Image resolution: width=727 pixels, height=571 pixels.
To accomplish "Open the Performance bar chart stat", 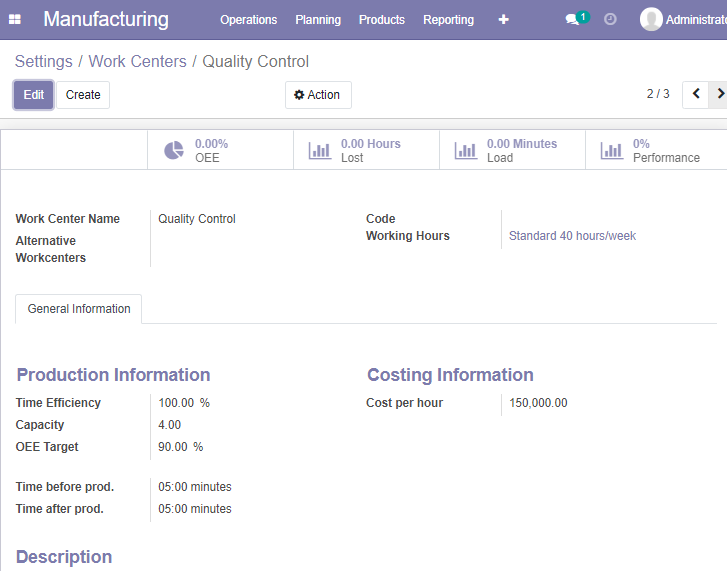I will pos(656,150).
